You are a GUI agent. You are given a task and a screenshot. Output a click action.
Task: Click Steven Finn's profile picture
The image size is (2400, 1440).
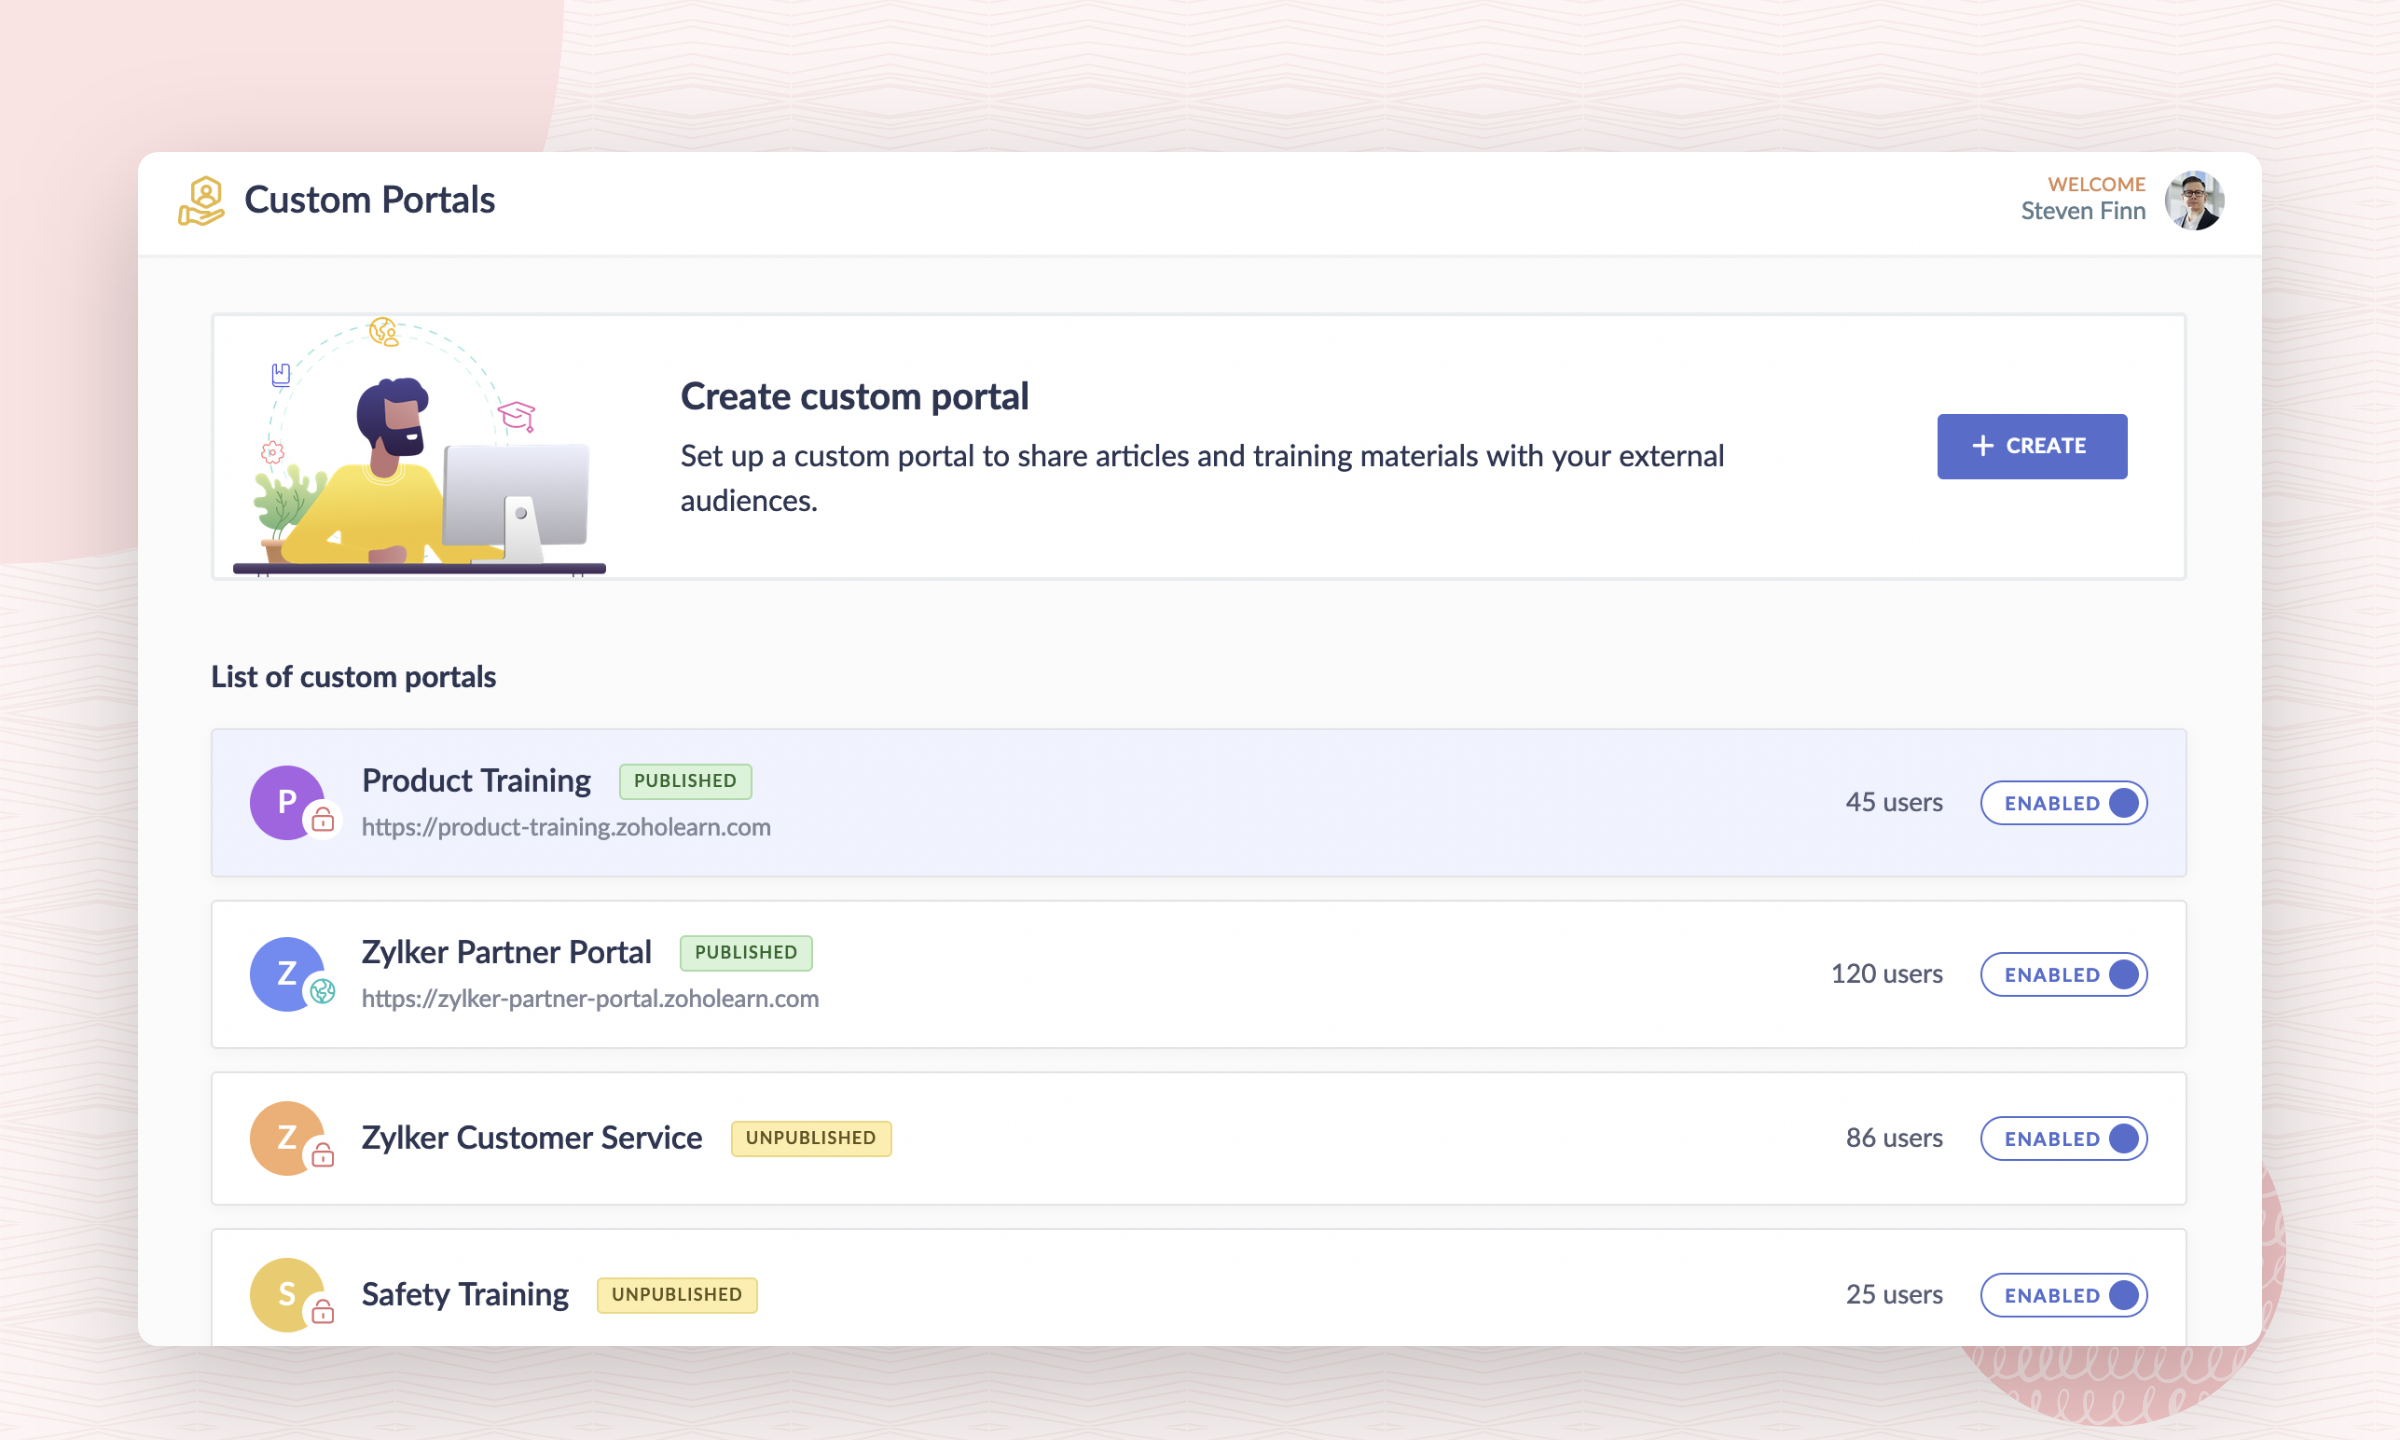(x=2194, y=200)
